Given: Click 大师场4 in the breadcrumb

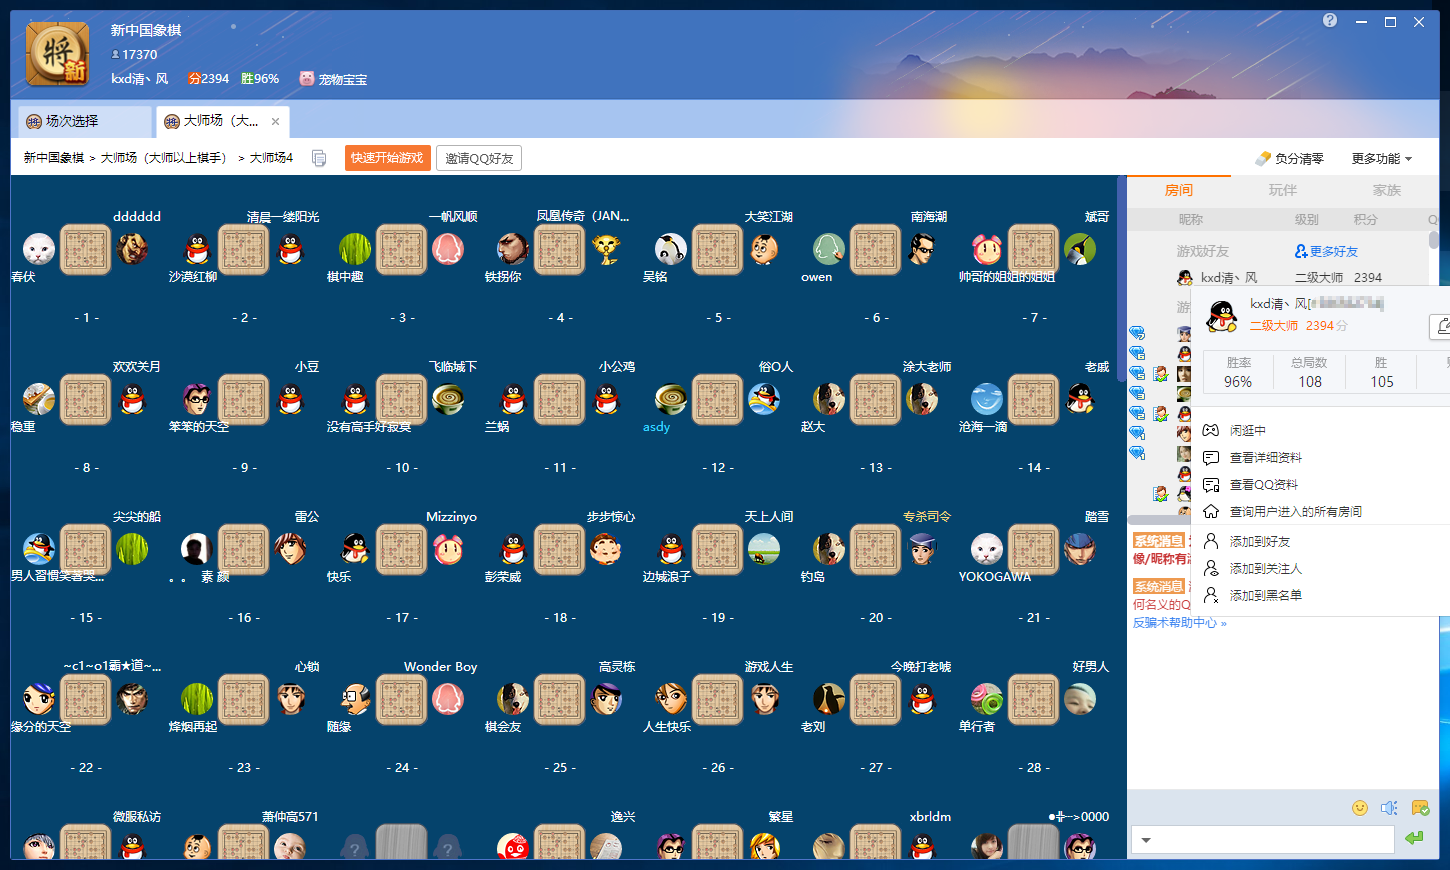Looking at the screenshot, I should (x=271, y=158).
